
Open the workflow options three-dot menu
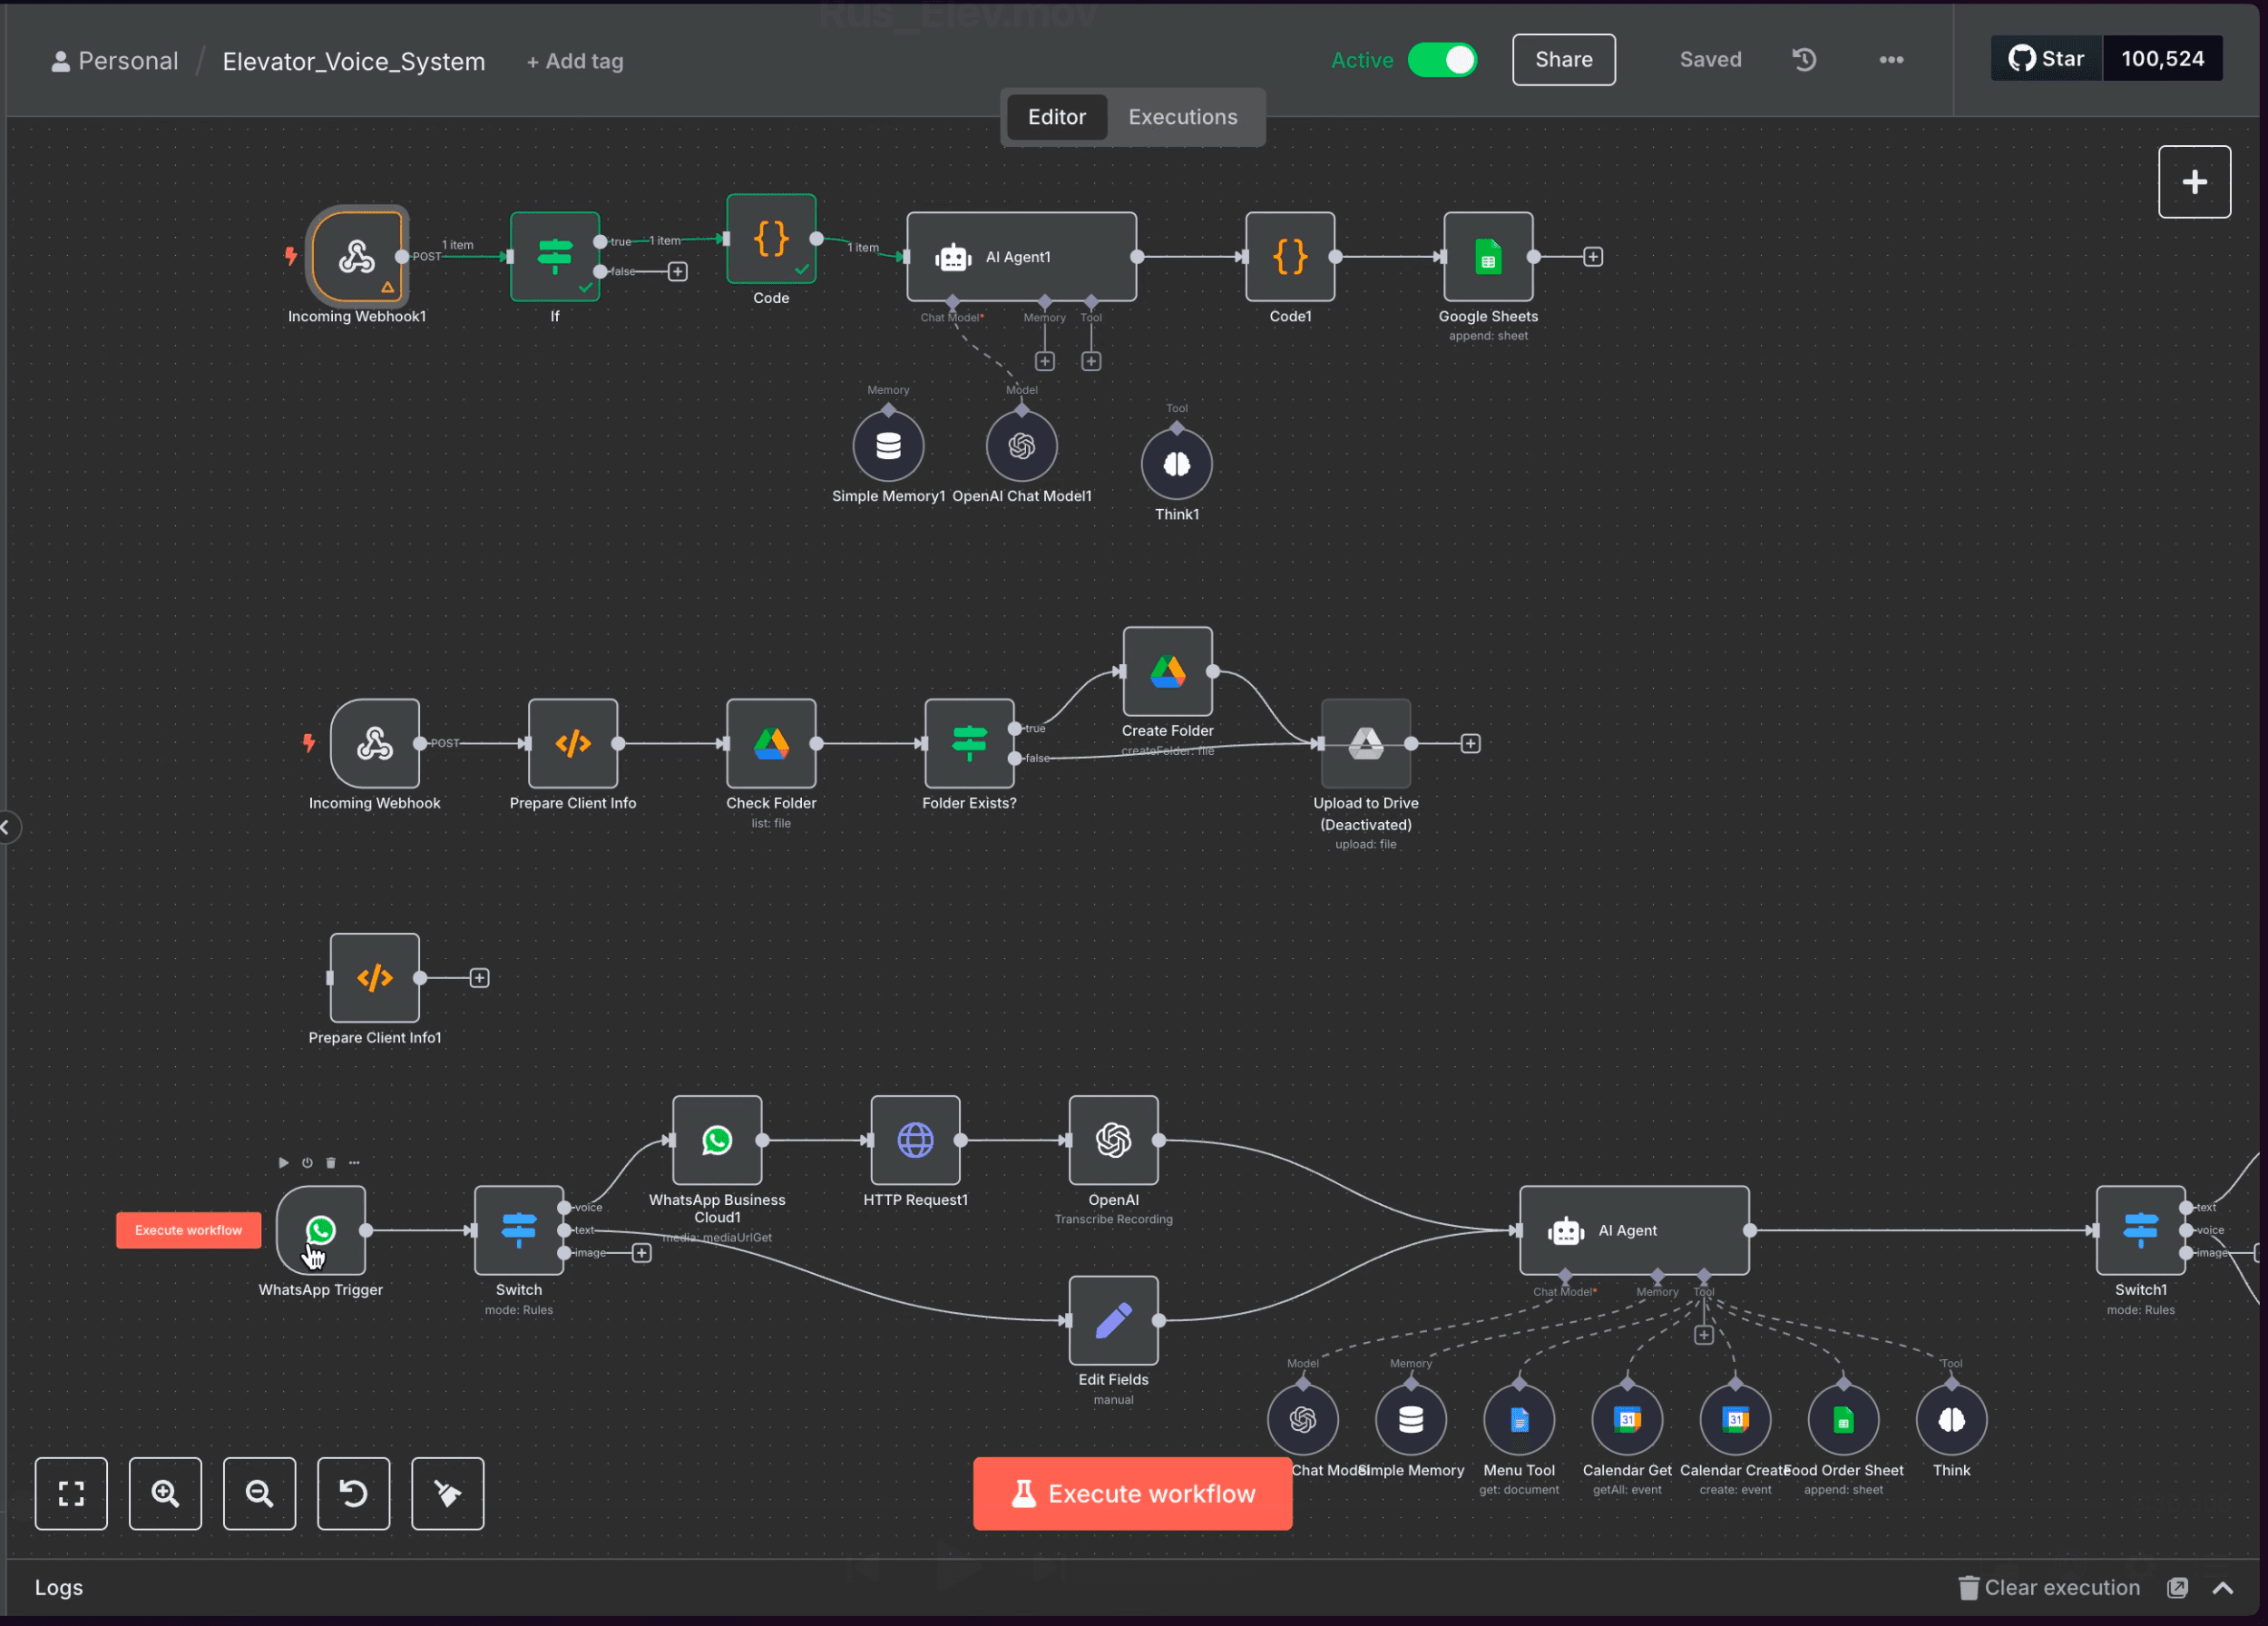1891,60
